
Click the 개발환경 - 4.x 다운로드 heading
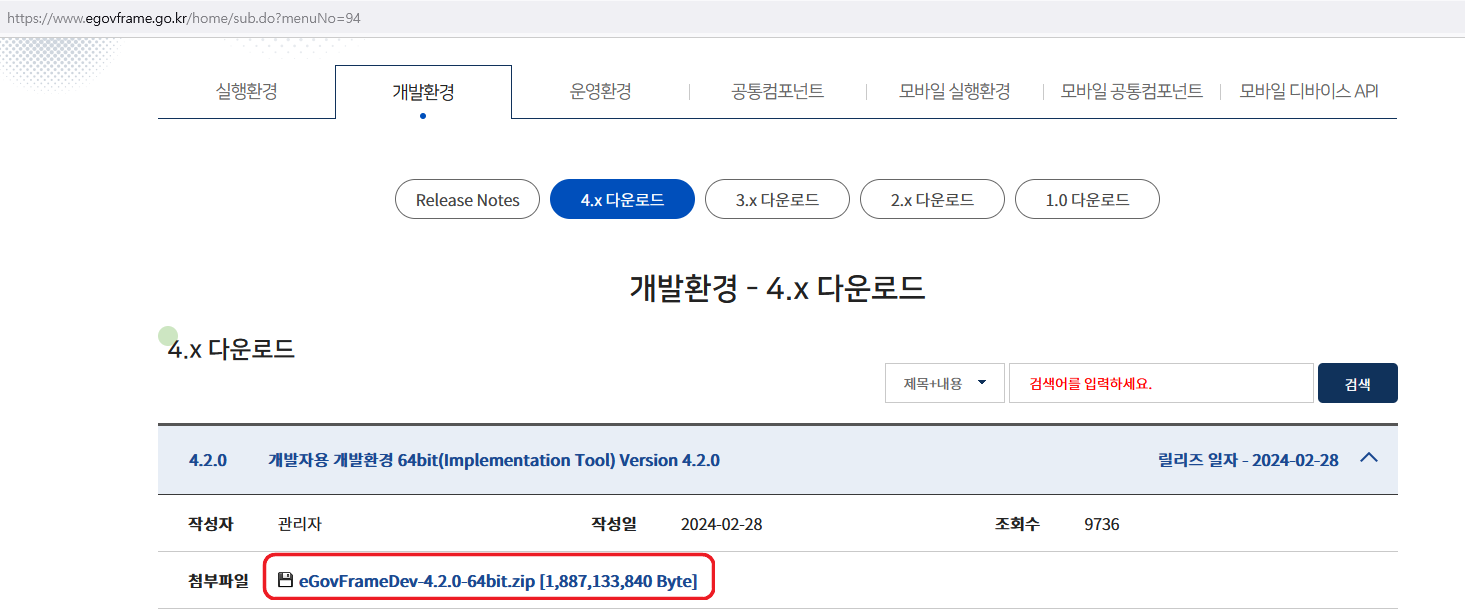(x=777, y=288)
